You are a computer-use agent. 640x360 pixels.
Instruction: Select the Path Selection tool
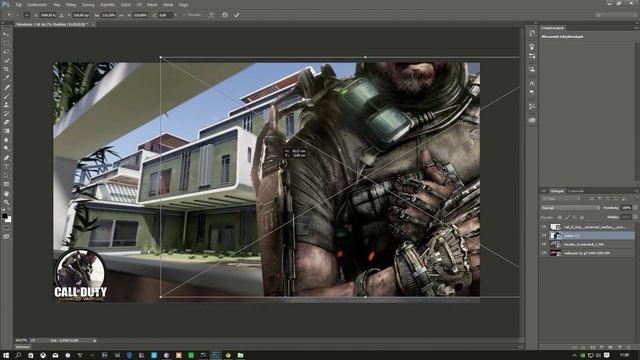6,175
